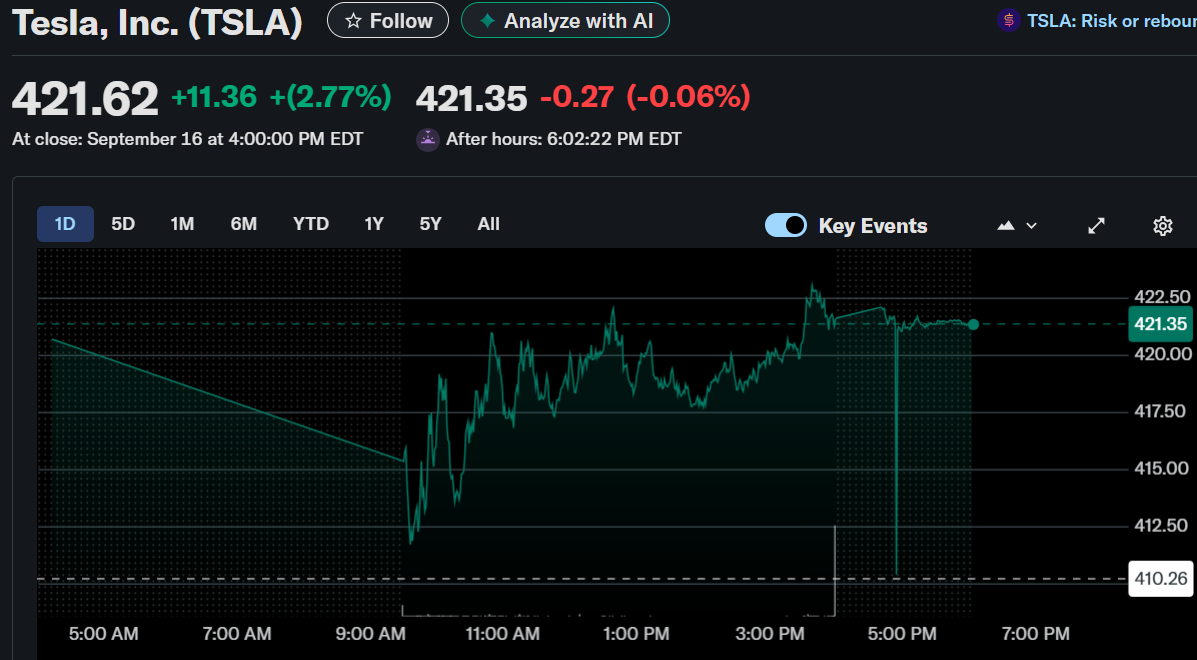This screenshot has height=660, width=1197.
Task: Switch chart to 1M range
Action: (x=182, y=224)
